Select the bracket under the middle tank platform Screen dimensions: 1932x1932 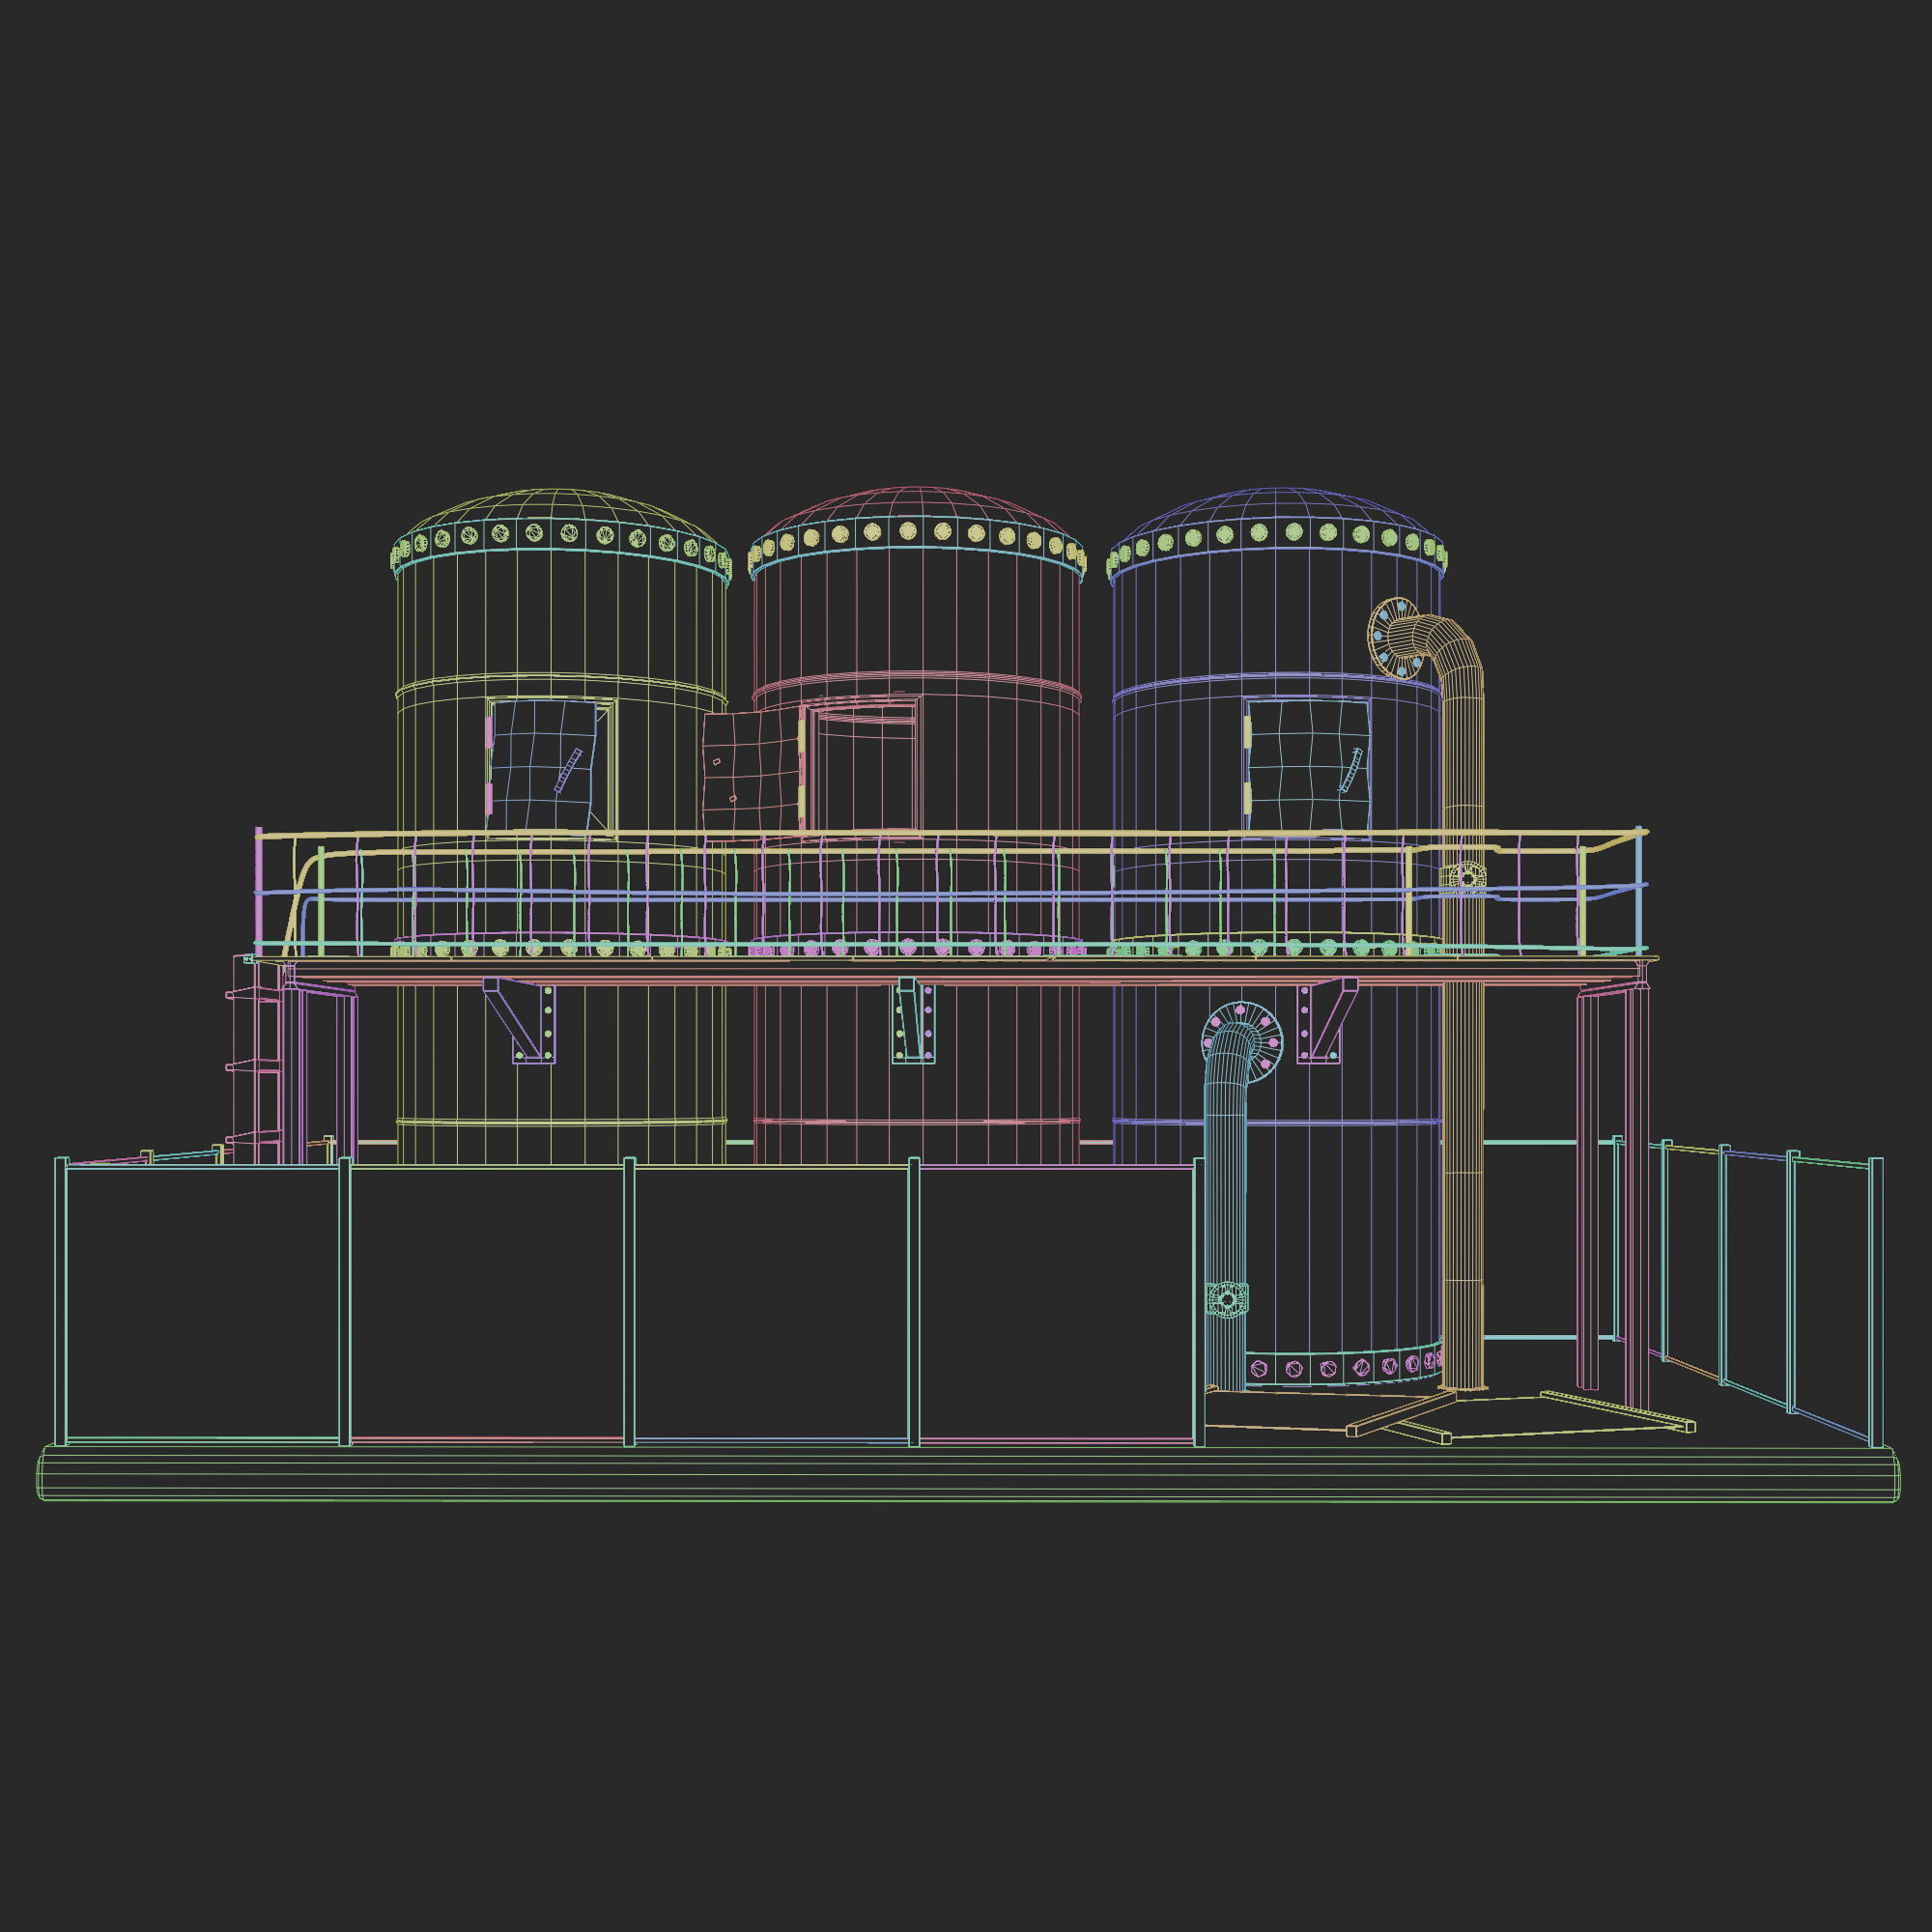point(914,1020)
